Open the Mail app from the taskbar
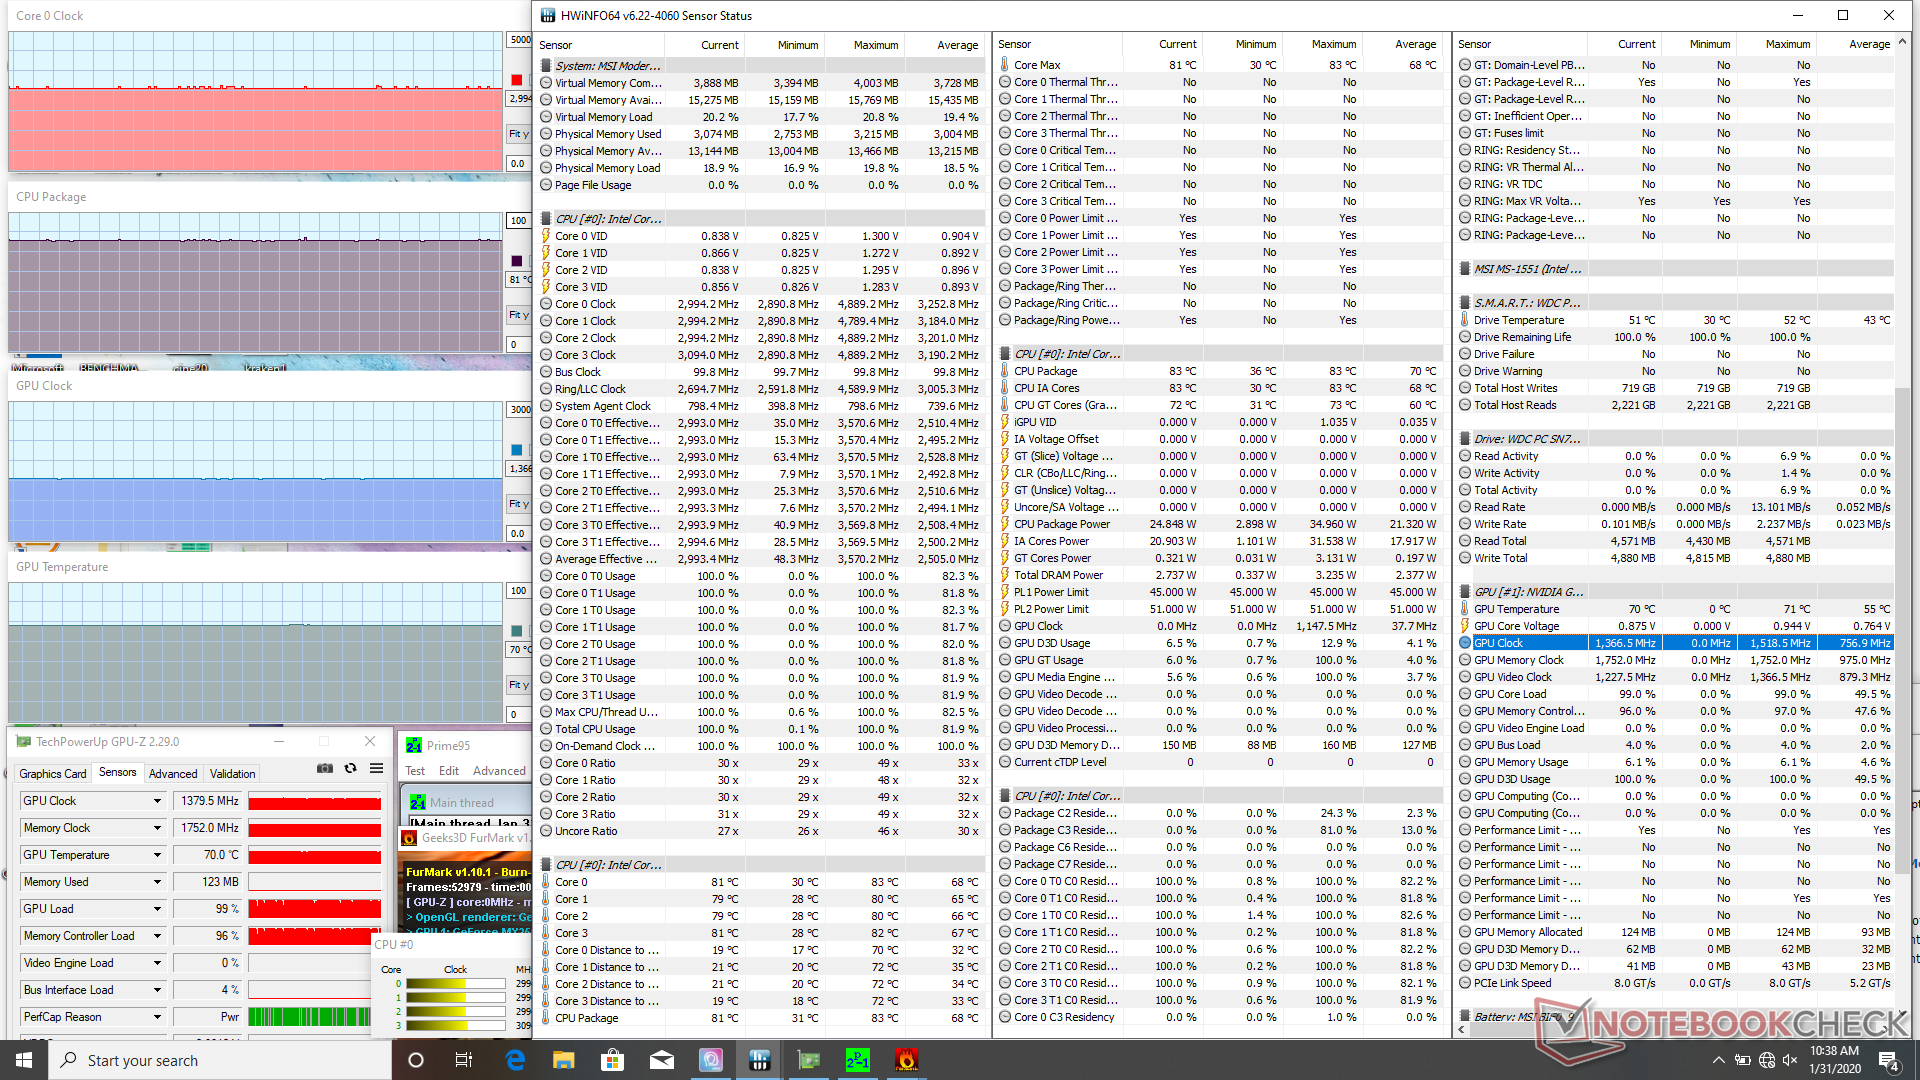This screenshot has width=1920, height=1080. (661, 1060)
